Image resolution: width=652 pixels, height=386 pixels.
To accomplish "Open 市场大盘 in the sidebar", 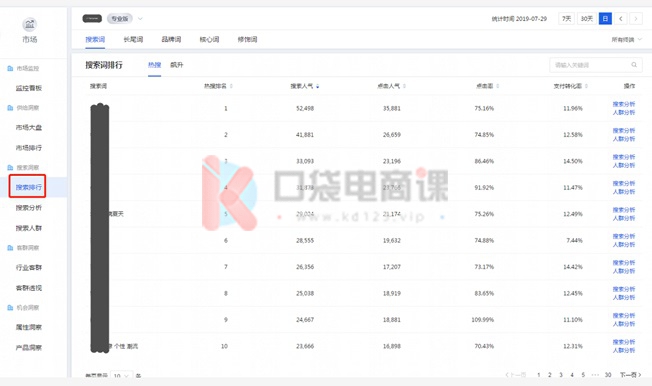I will 29,128.
